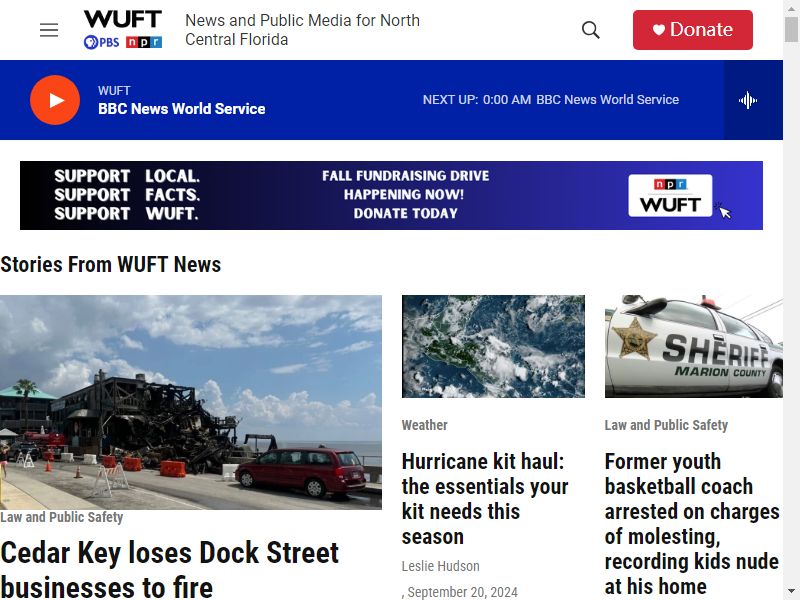
Task: Click the scrollbar down arrow
Action: [791, 592]
